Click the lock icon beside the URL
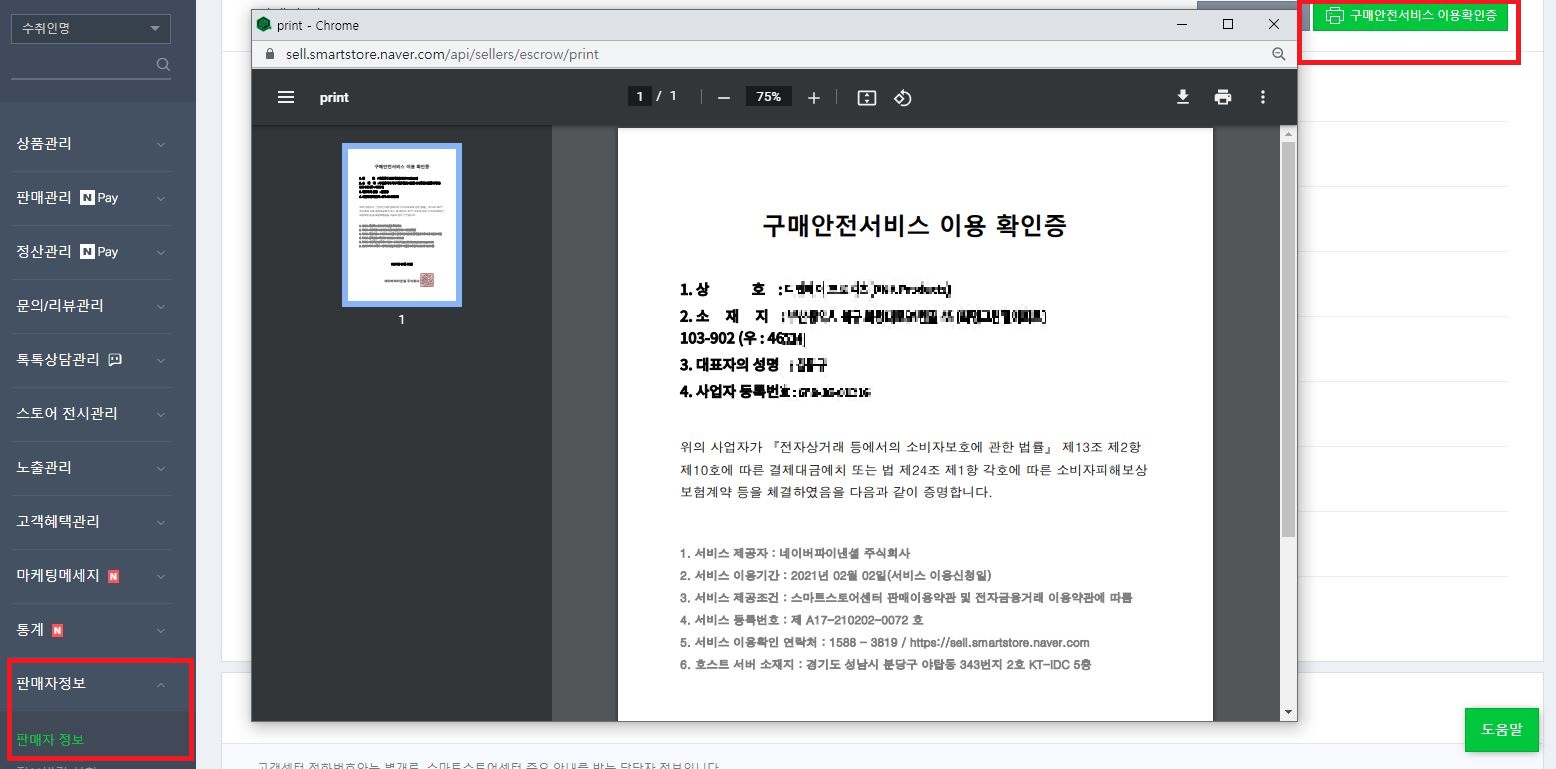1556x769 pixels. pos(268,54)
